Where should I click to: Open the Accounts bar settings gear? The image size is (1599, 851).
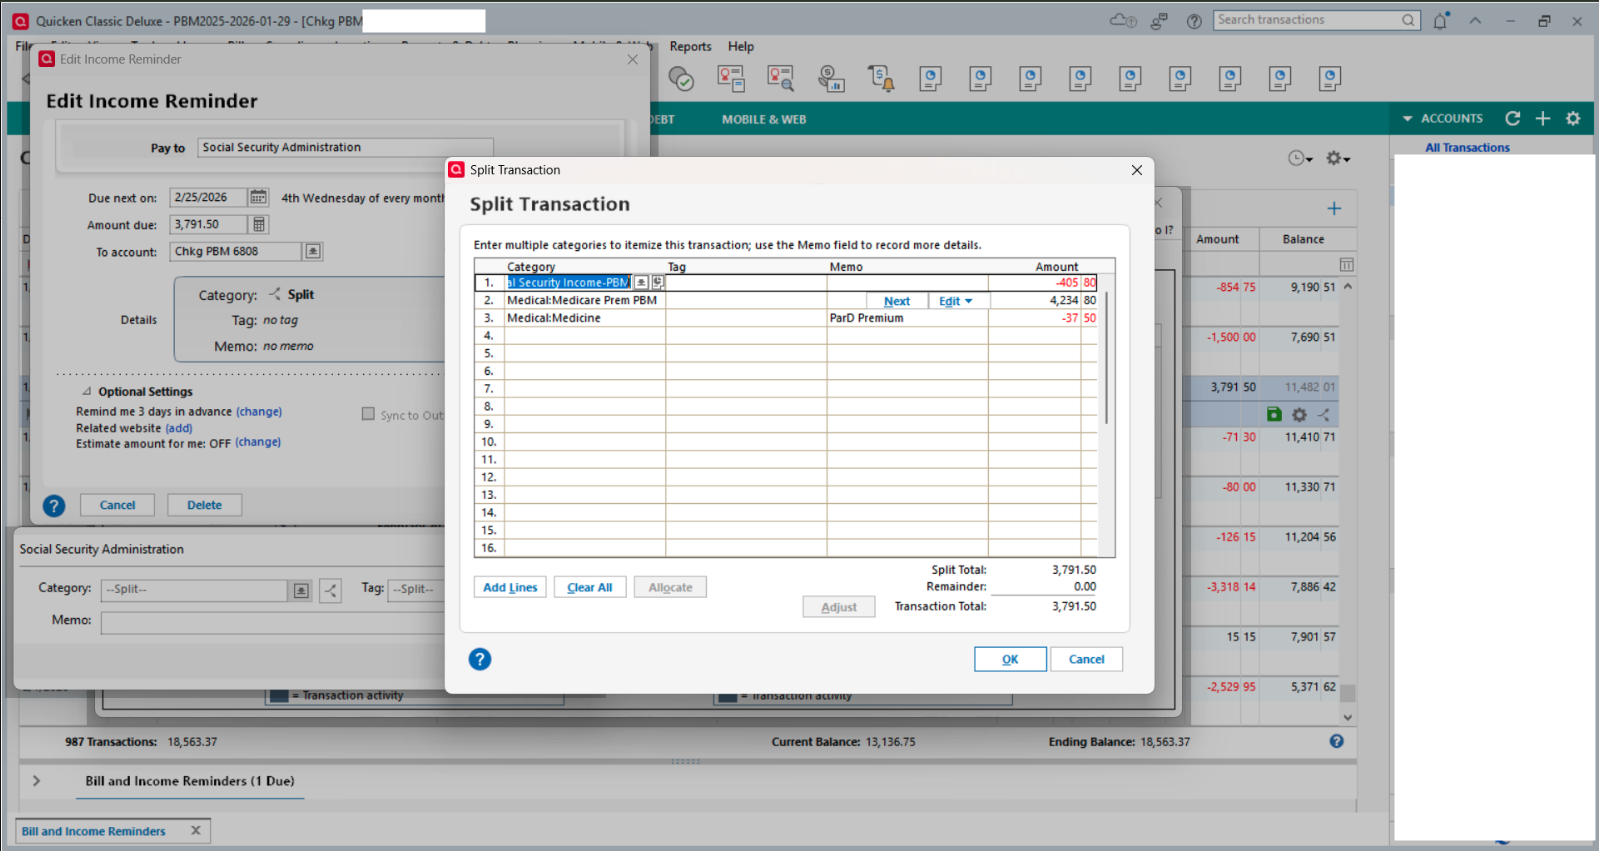tap(1573, 118)
